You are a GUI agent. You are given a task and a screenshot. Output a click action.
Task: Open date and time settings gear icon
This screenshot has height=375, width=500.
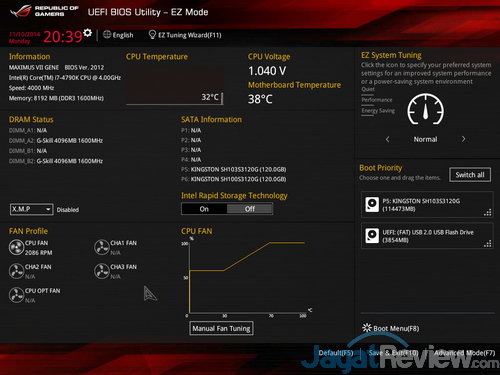[87, 33]
